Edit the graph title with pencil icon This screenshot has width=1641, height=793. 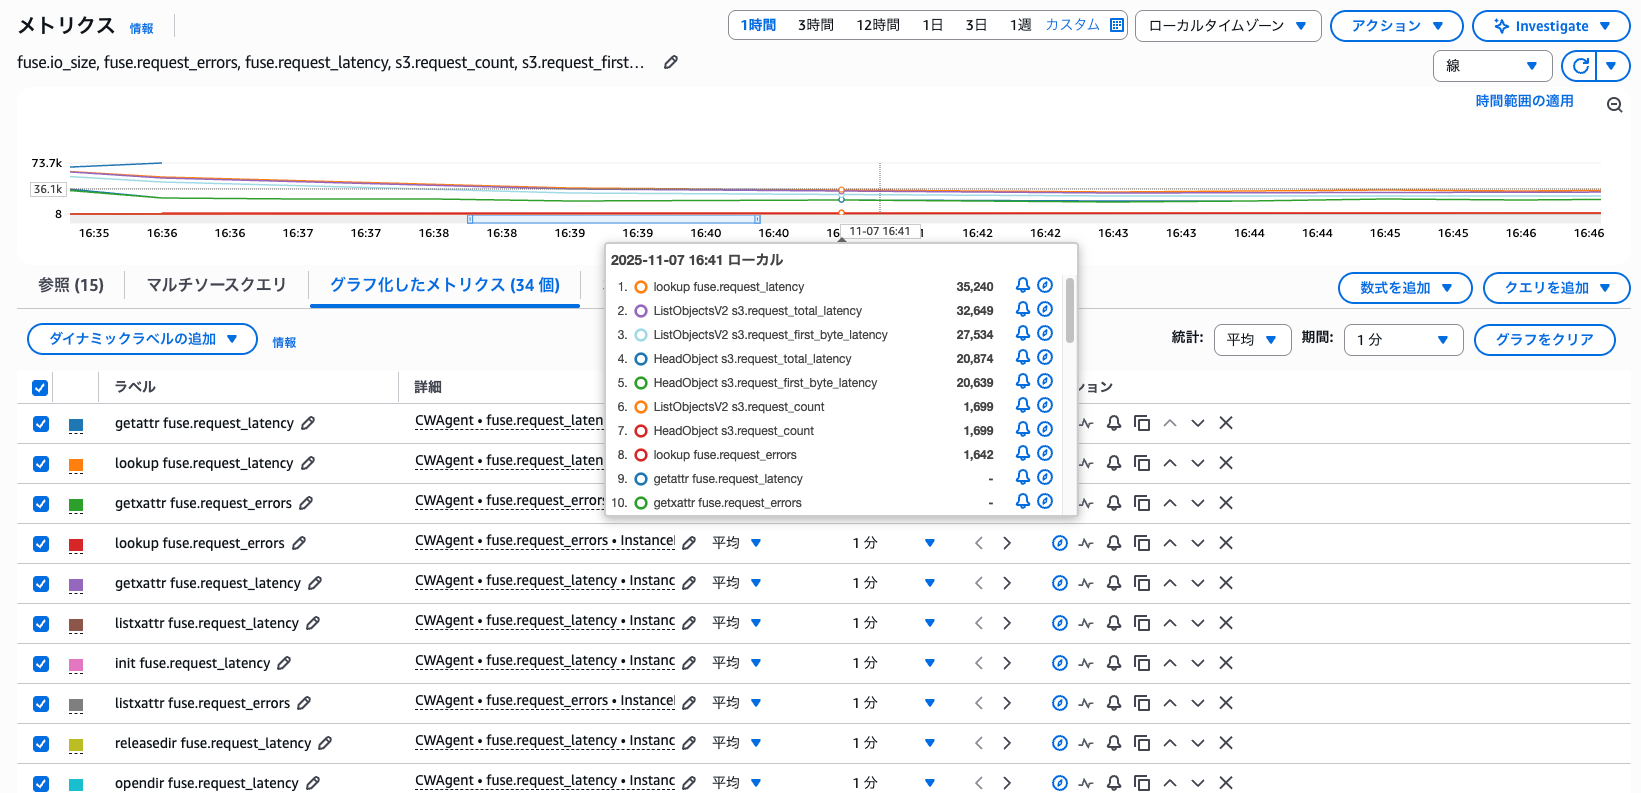click(671, 62)
